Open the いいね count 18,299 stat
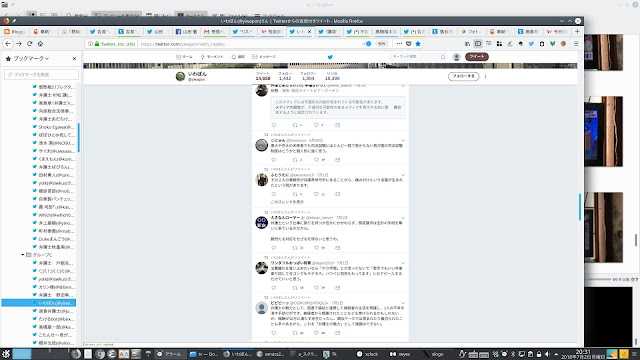The image size is (640, 360). click(x=332, y=76)
